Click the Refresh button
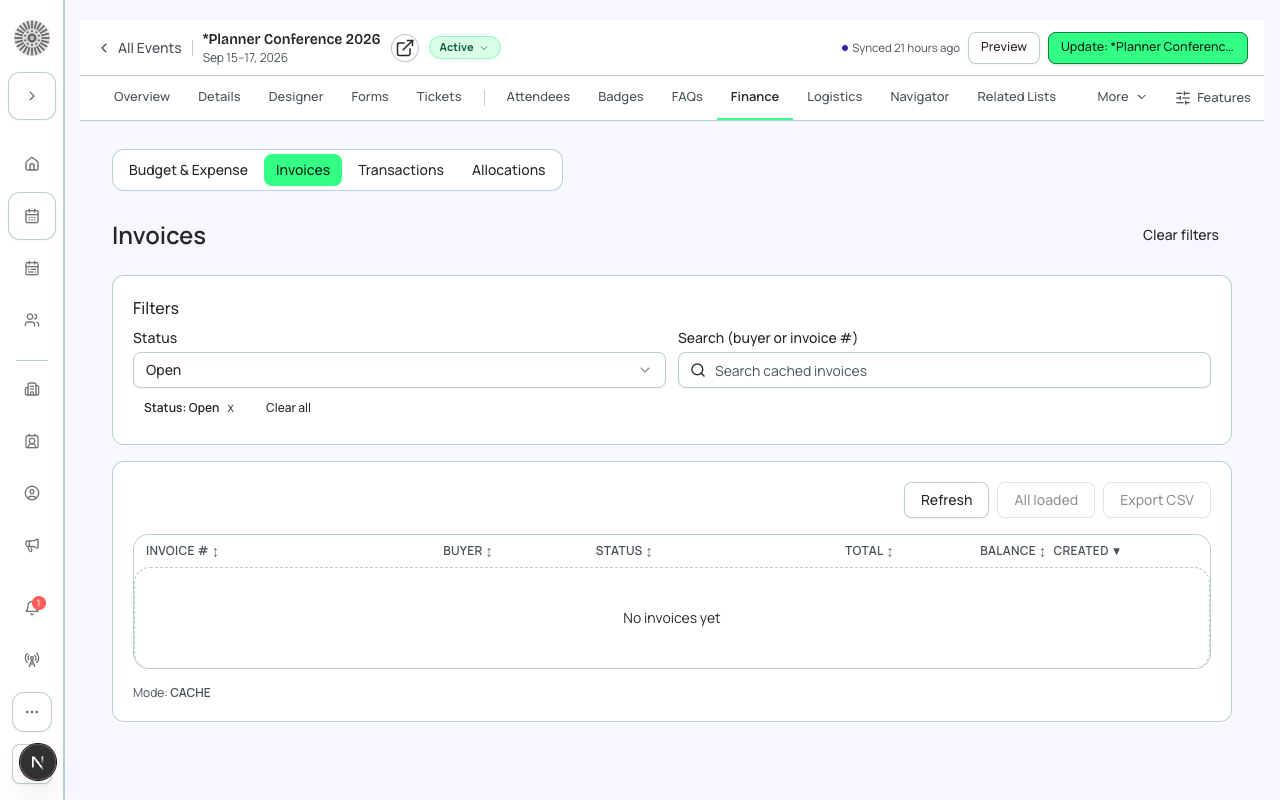The height and width of the screenshot is (800, 1280). pyautogui.click(x=946, y=500)
